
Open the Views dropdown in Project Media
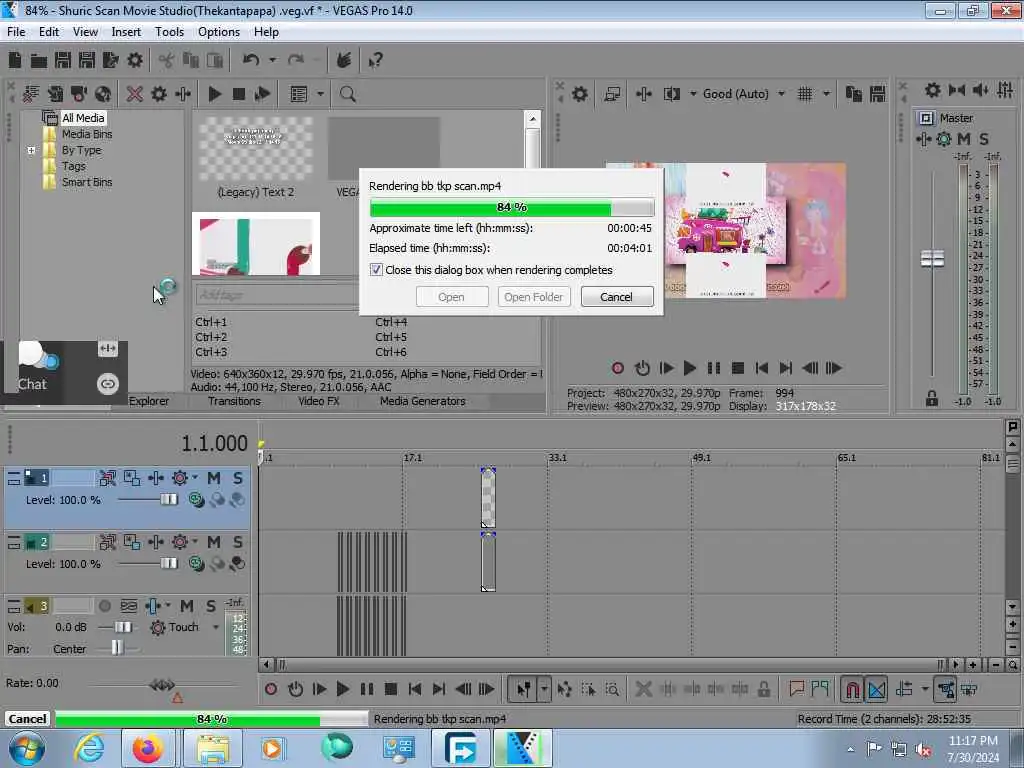point(320,94)
